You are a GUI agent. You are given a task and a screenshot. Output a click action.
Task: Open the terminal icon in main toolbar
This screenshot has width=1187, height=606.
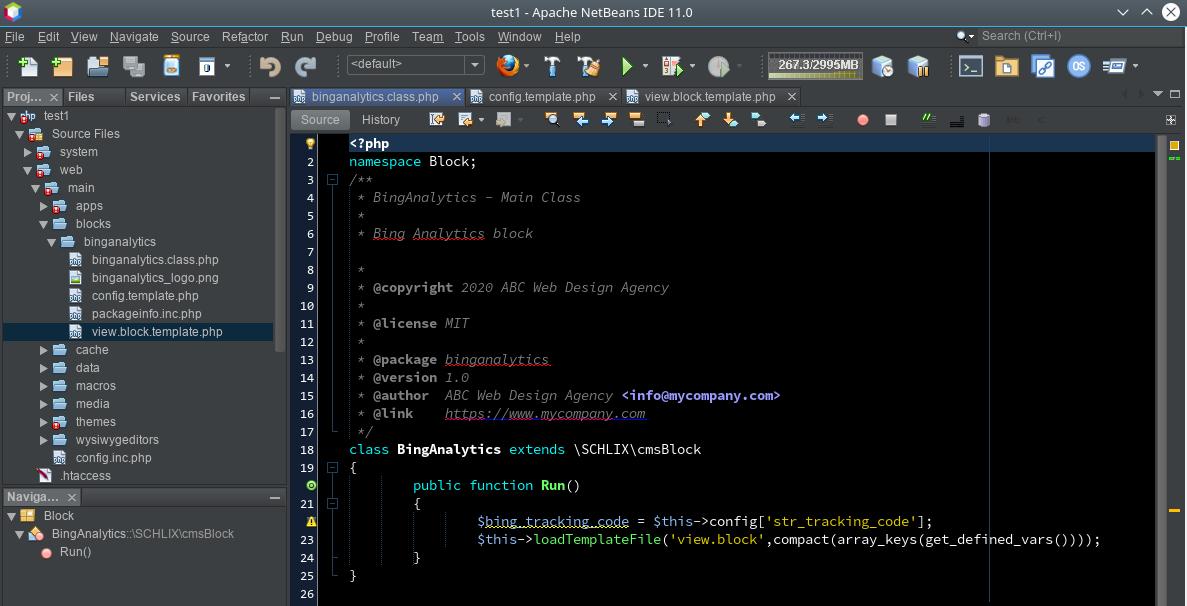[970, 67]
